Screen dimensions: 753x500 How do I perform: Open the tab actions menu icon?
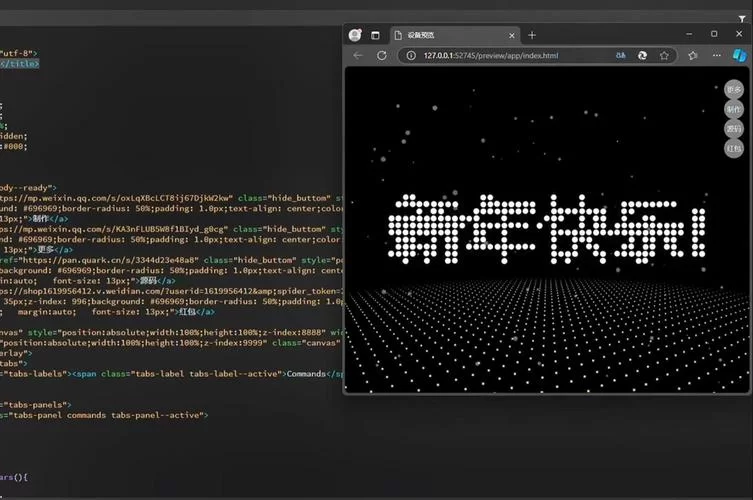click(376, 35)
